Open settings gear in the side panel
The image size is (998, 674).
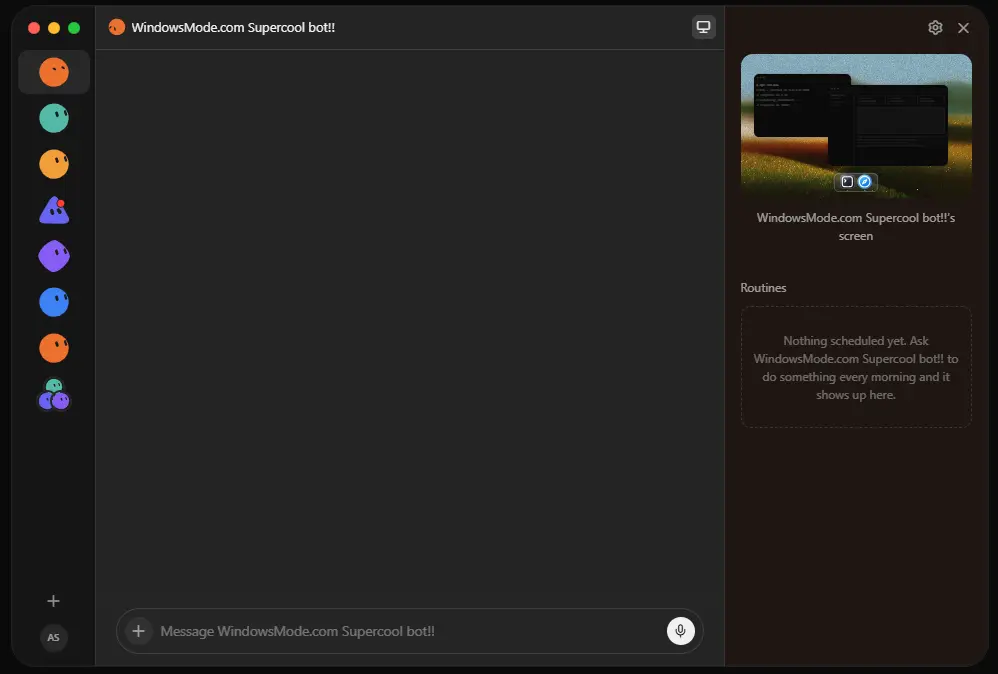click(935, 27)
